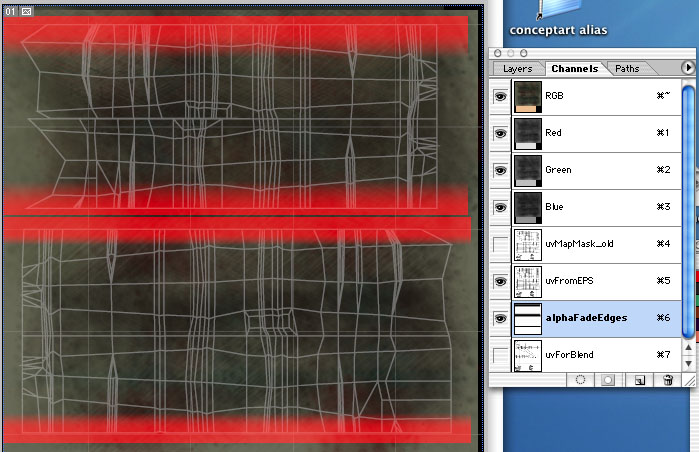
Task: Switch to the Paths tab
Action: point(627,69)
